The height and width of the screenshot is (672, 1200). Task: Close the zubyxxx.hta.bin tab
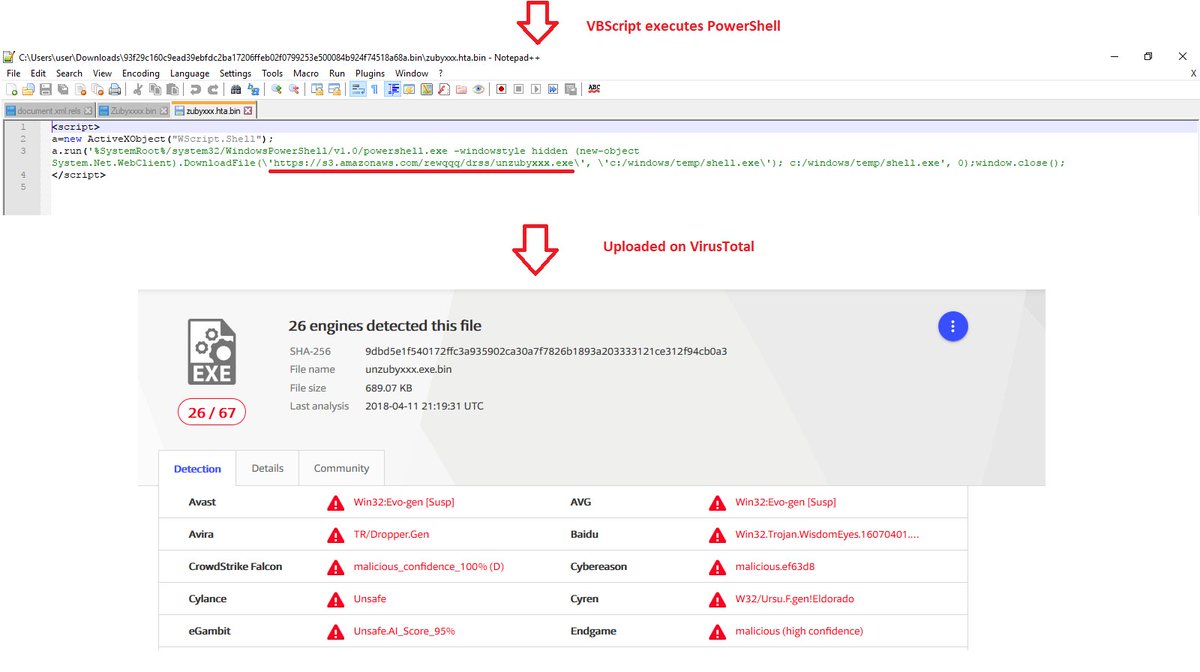tap(248, 111)
